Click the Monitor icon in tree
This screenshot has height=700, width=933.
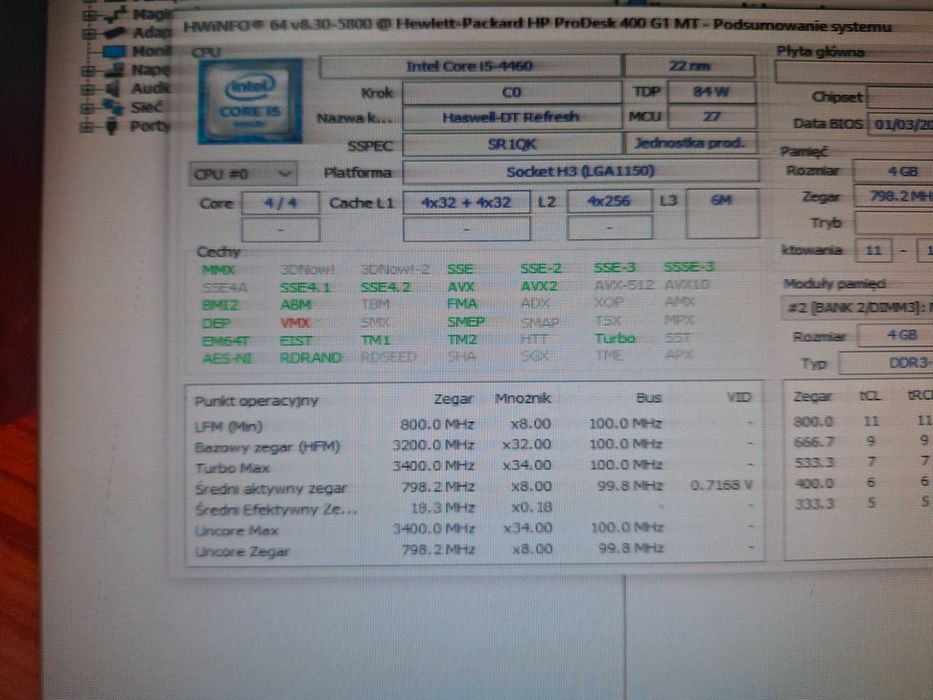[114, 52]
